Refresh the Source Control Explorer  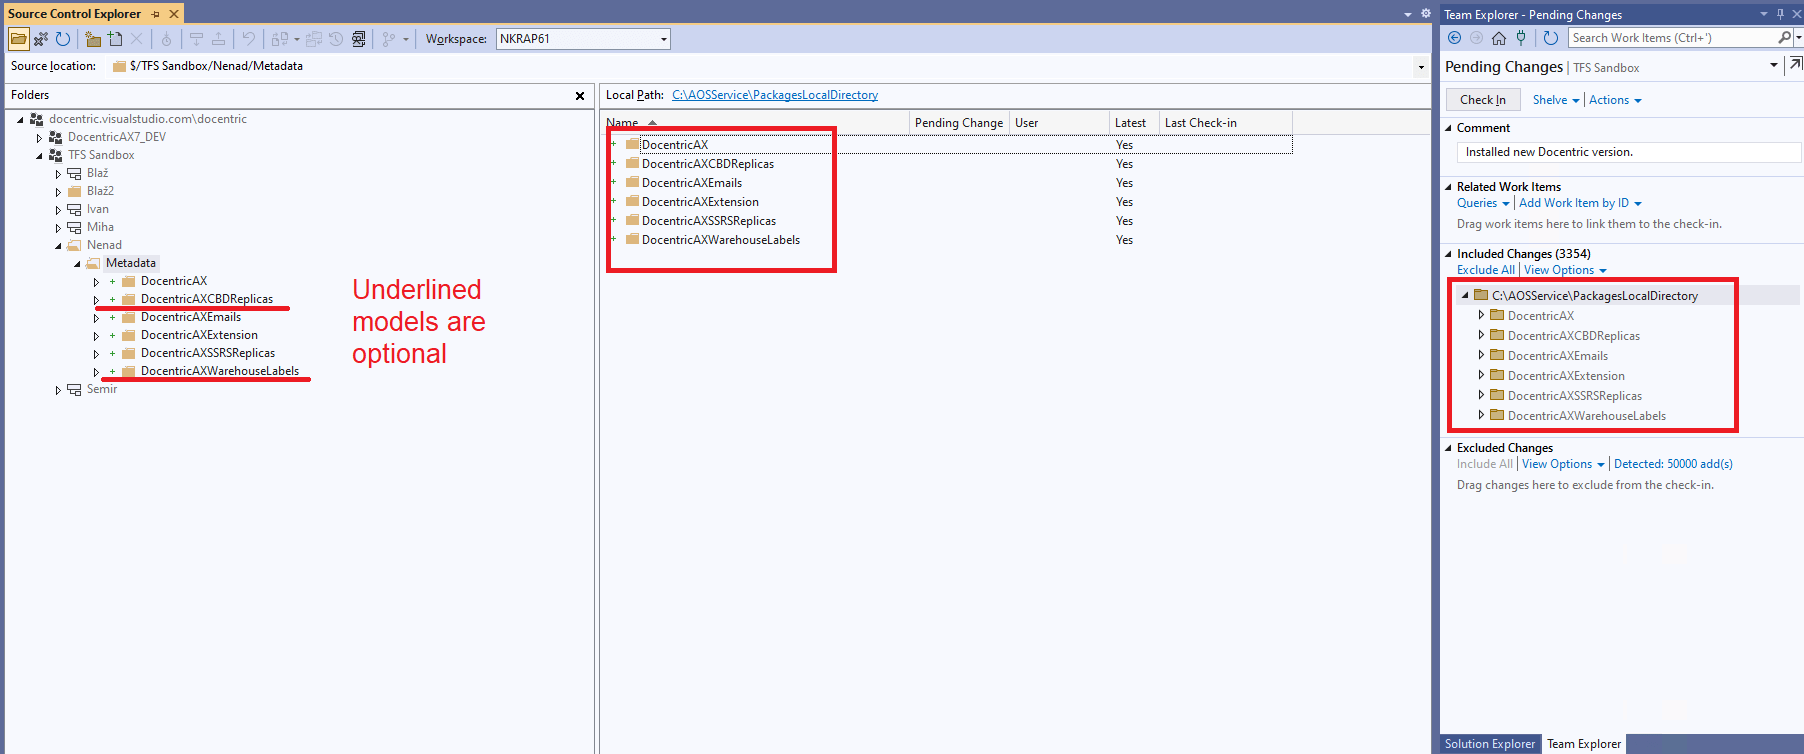tap(63, 39)
